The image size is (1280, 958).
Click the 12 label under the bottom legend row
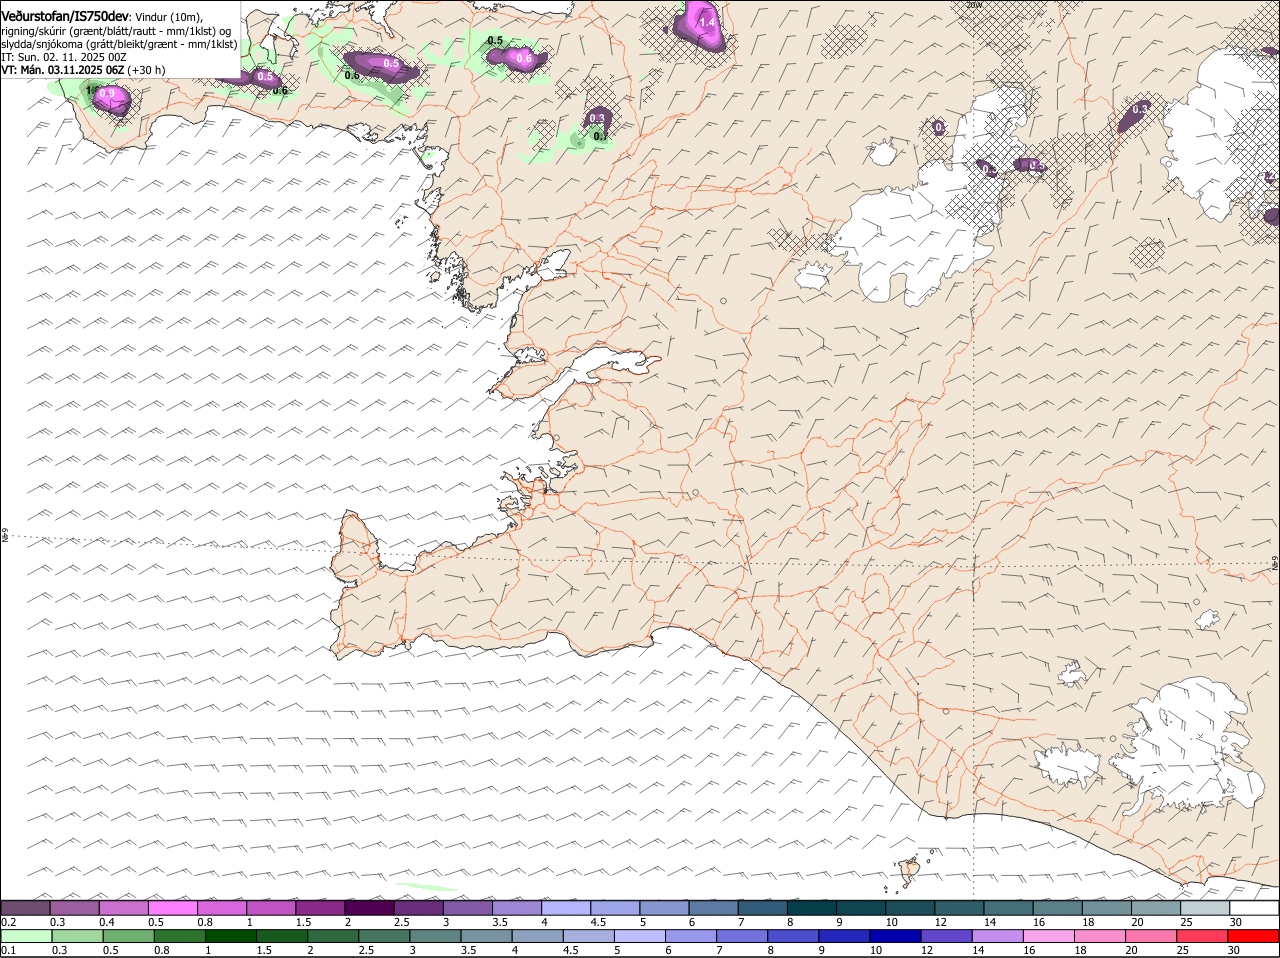[927, 950]
